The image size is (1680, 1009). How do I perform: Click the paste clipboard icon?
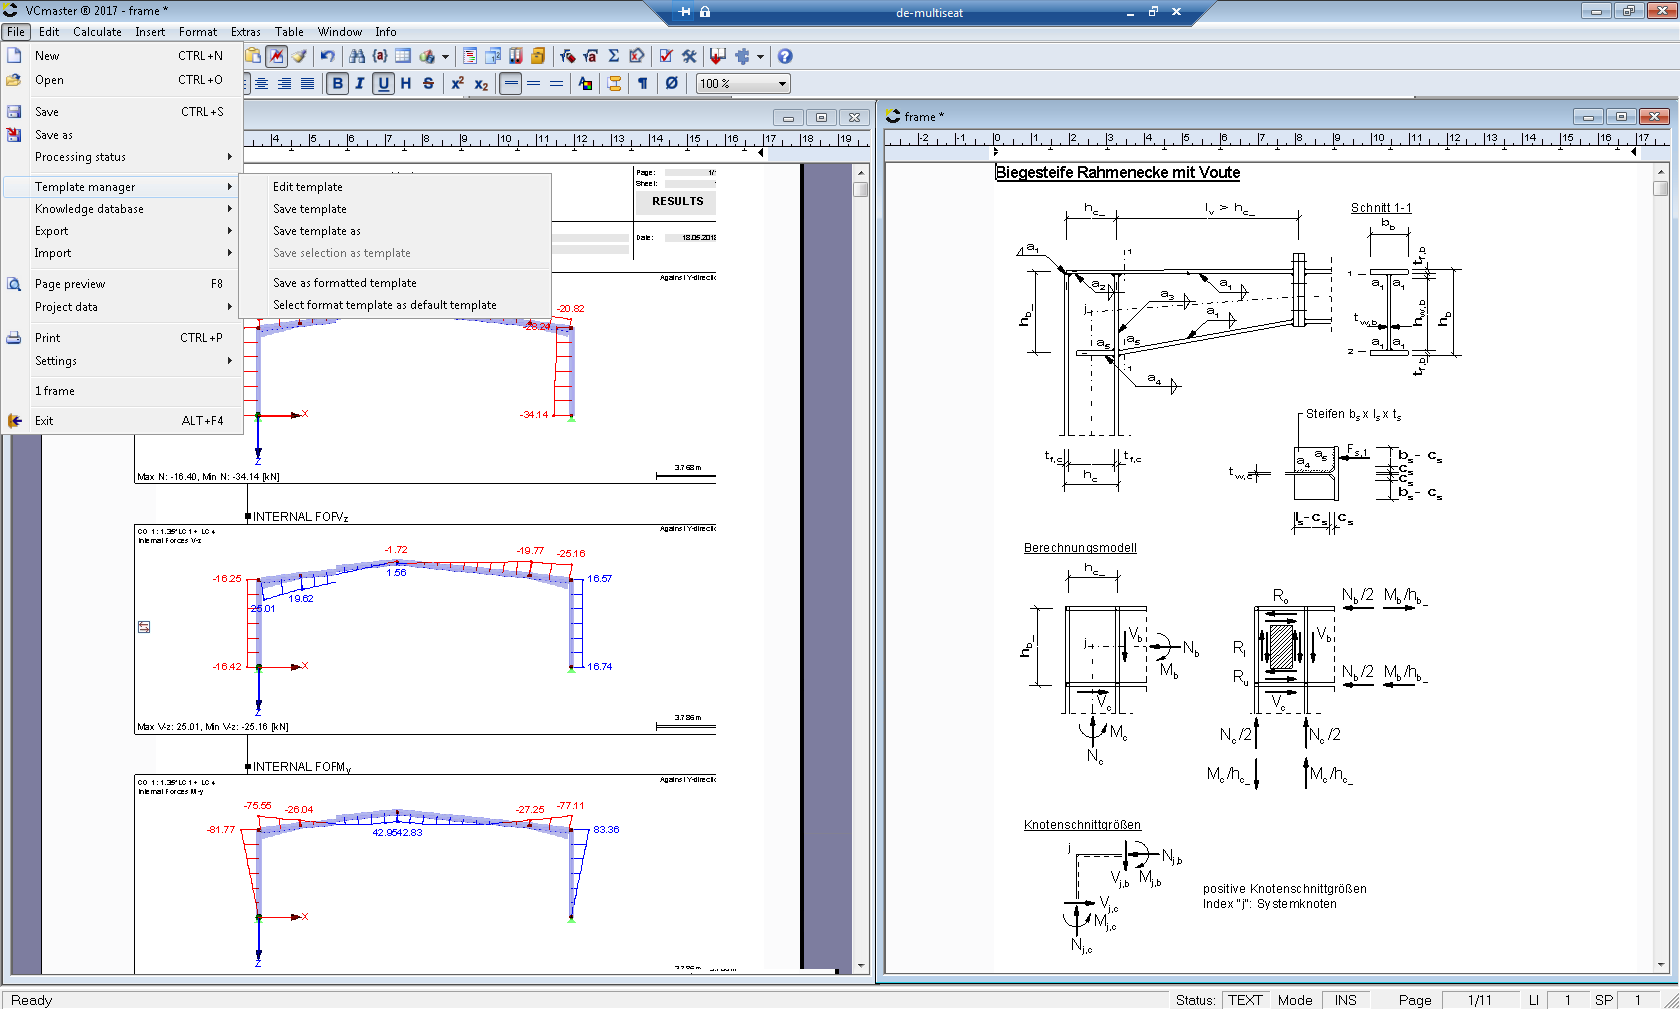253,56
